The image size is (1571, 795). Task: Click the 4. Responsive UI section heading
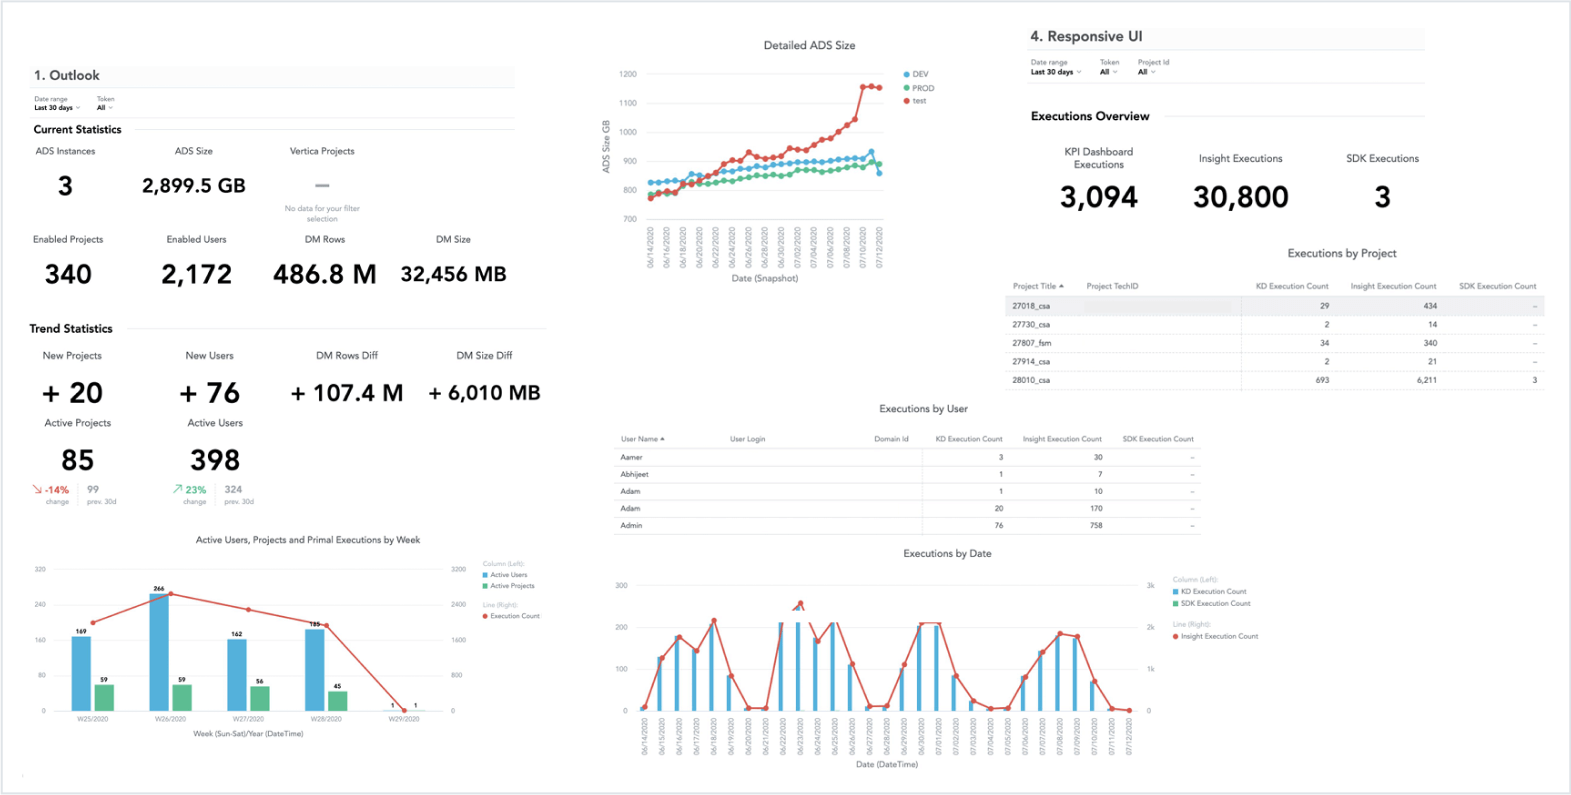pos(1086,36)
